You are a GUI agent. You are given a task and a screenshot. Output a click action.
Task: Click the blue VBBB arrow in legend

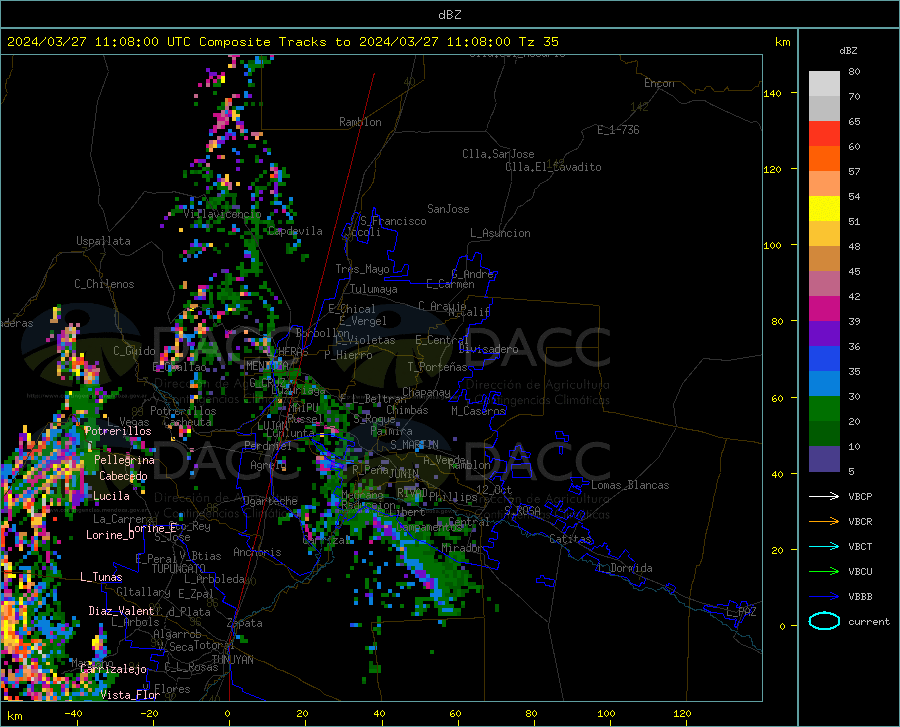824,597
